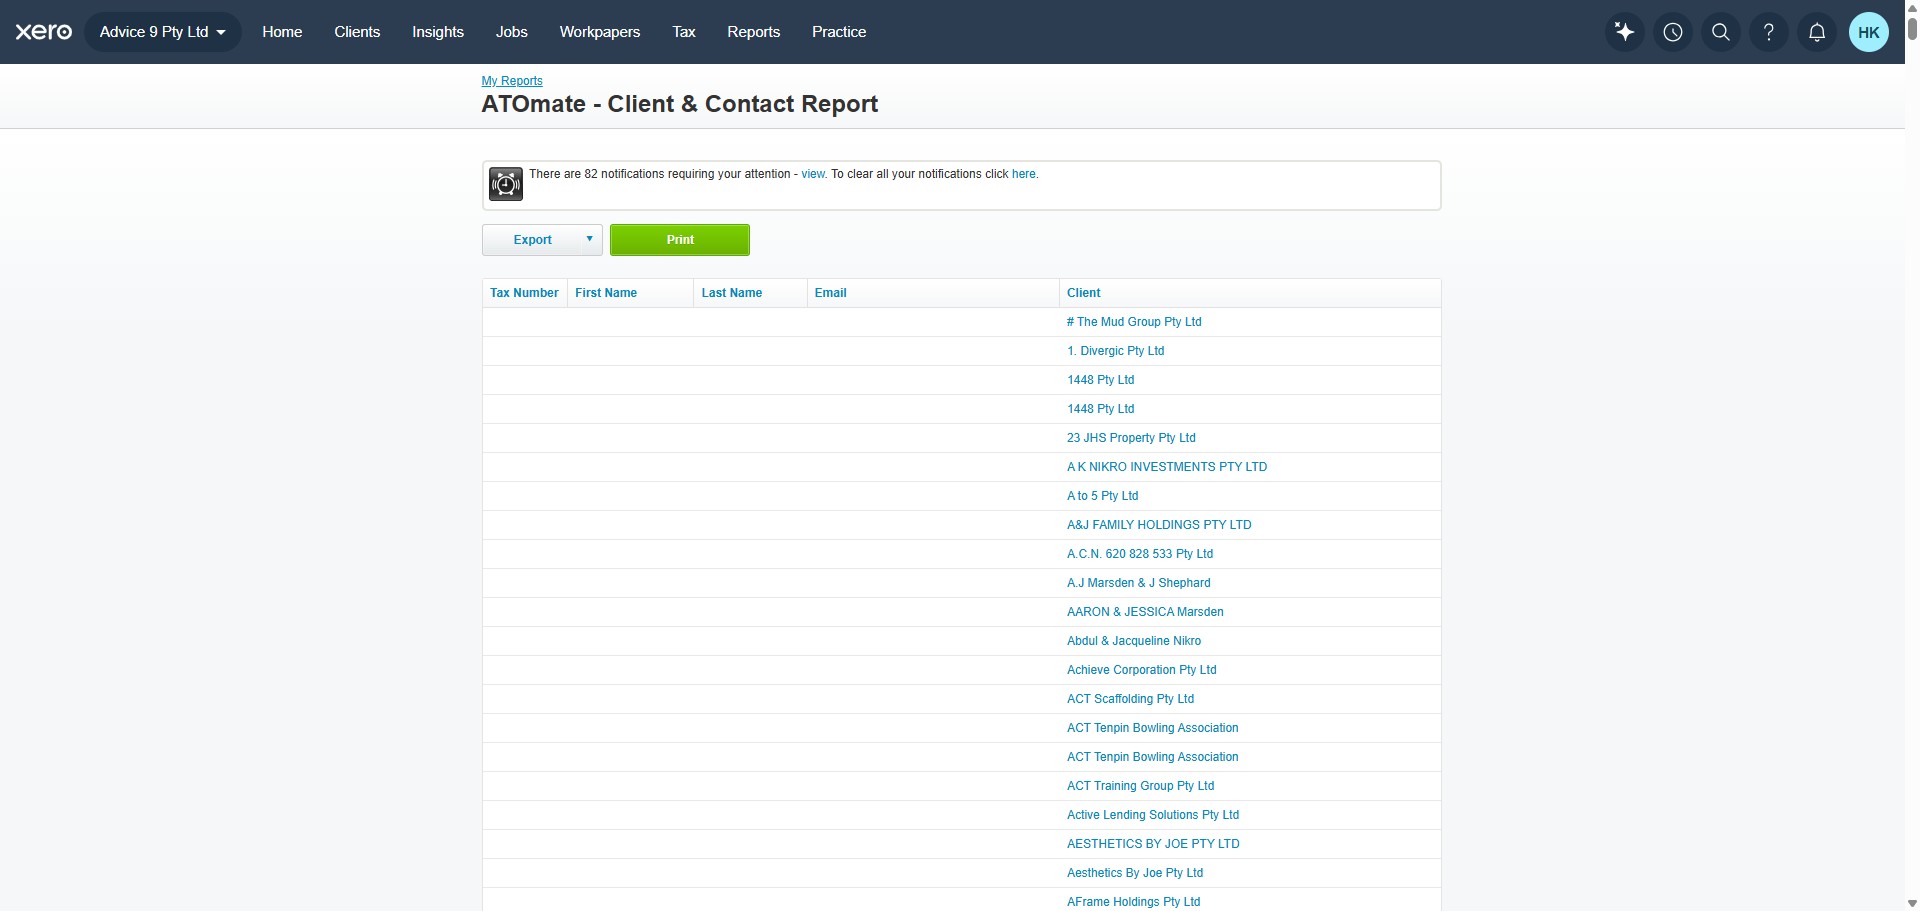Image resolution: width=1920 pixels, height=911 pixels.
Task: Open the help question mark icon
Action: 1769,32
